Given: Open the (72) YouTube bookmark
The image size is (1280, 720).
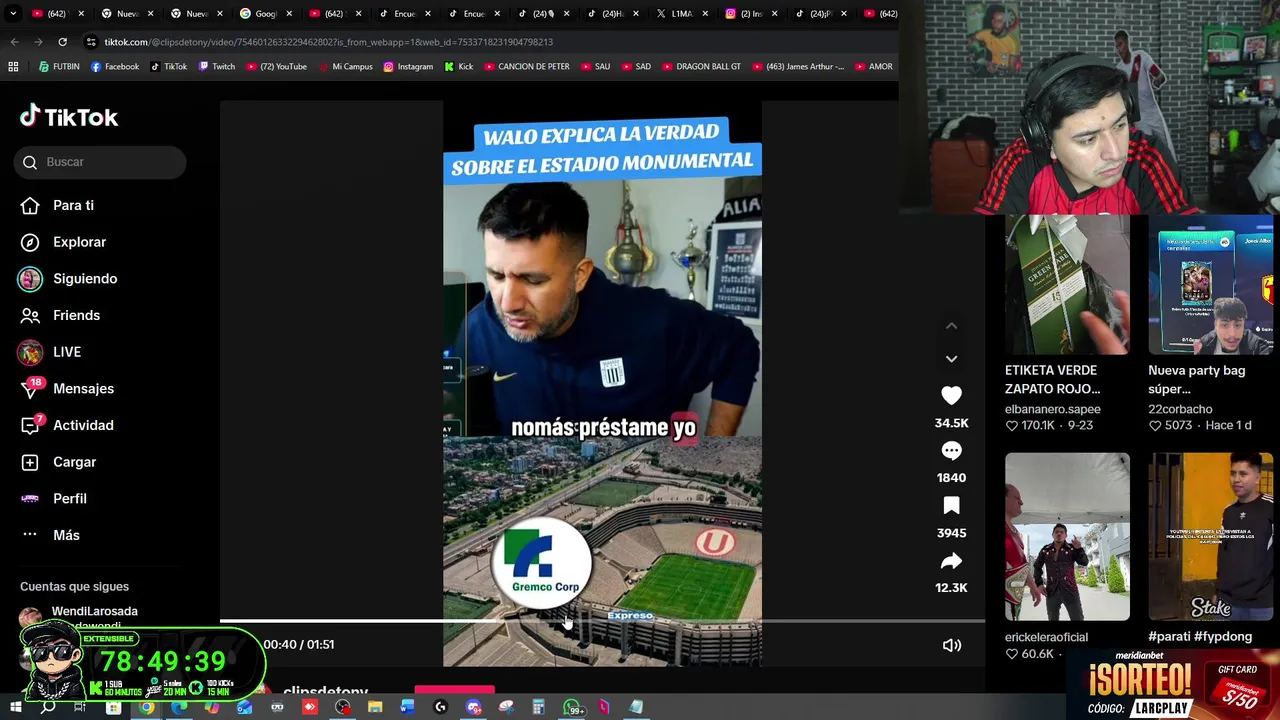Looking at the screenshot, I should 276,67.
